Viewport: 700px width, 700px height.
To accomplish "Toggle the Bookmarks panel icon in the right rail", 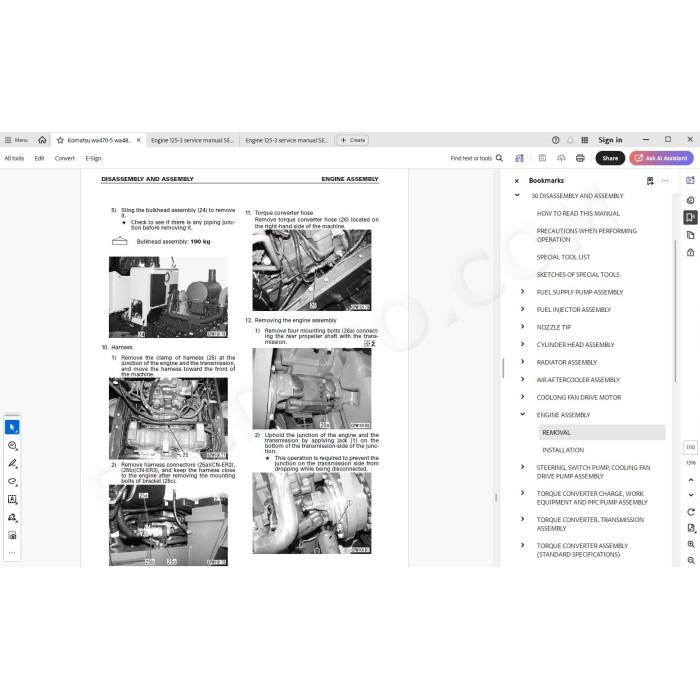I will [690, 217].
